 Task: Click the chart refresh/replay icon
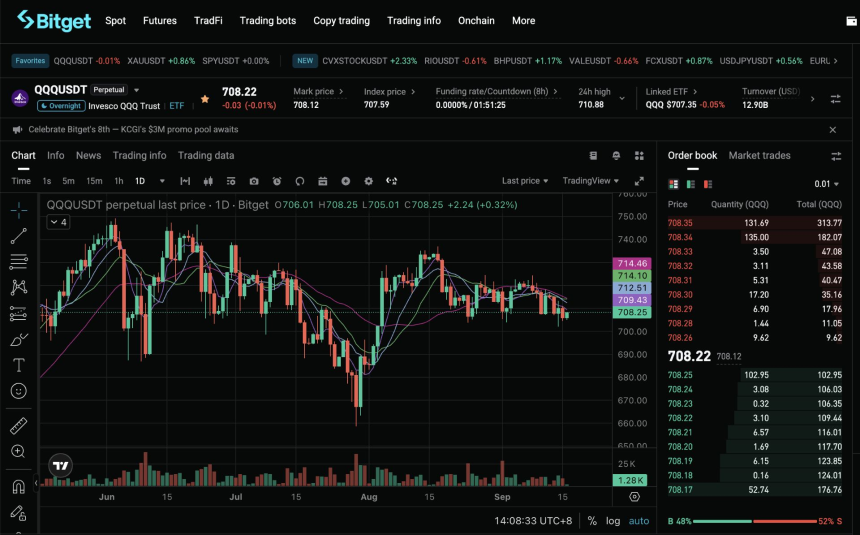click(299, 181)
